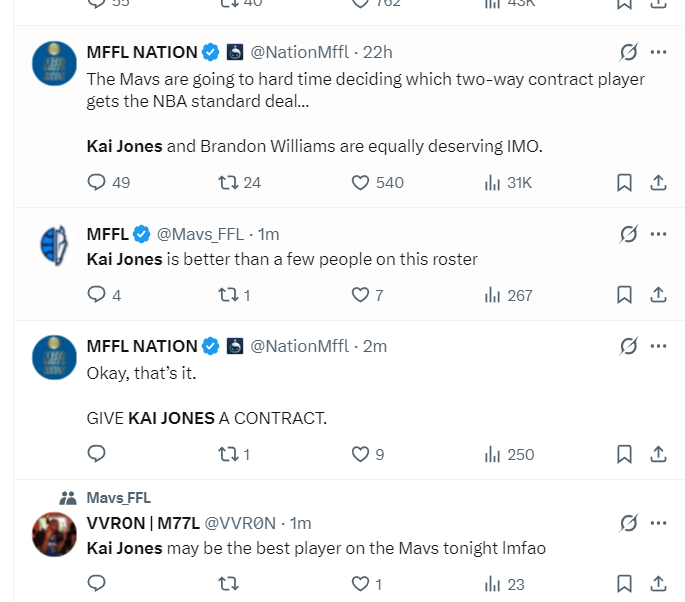Share the 22h MFFL NATION tweet
Image resolution: width=685 pixels, height=602 pixels.
(659, 182)
